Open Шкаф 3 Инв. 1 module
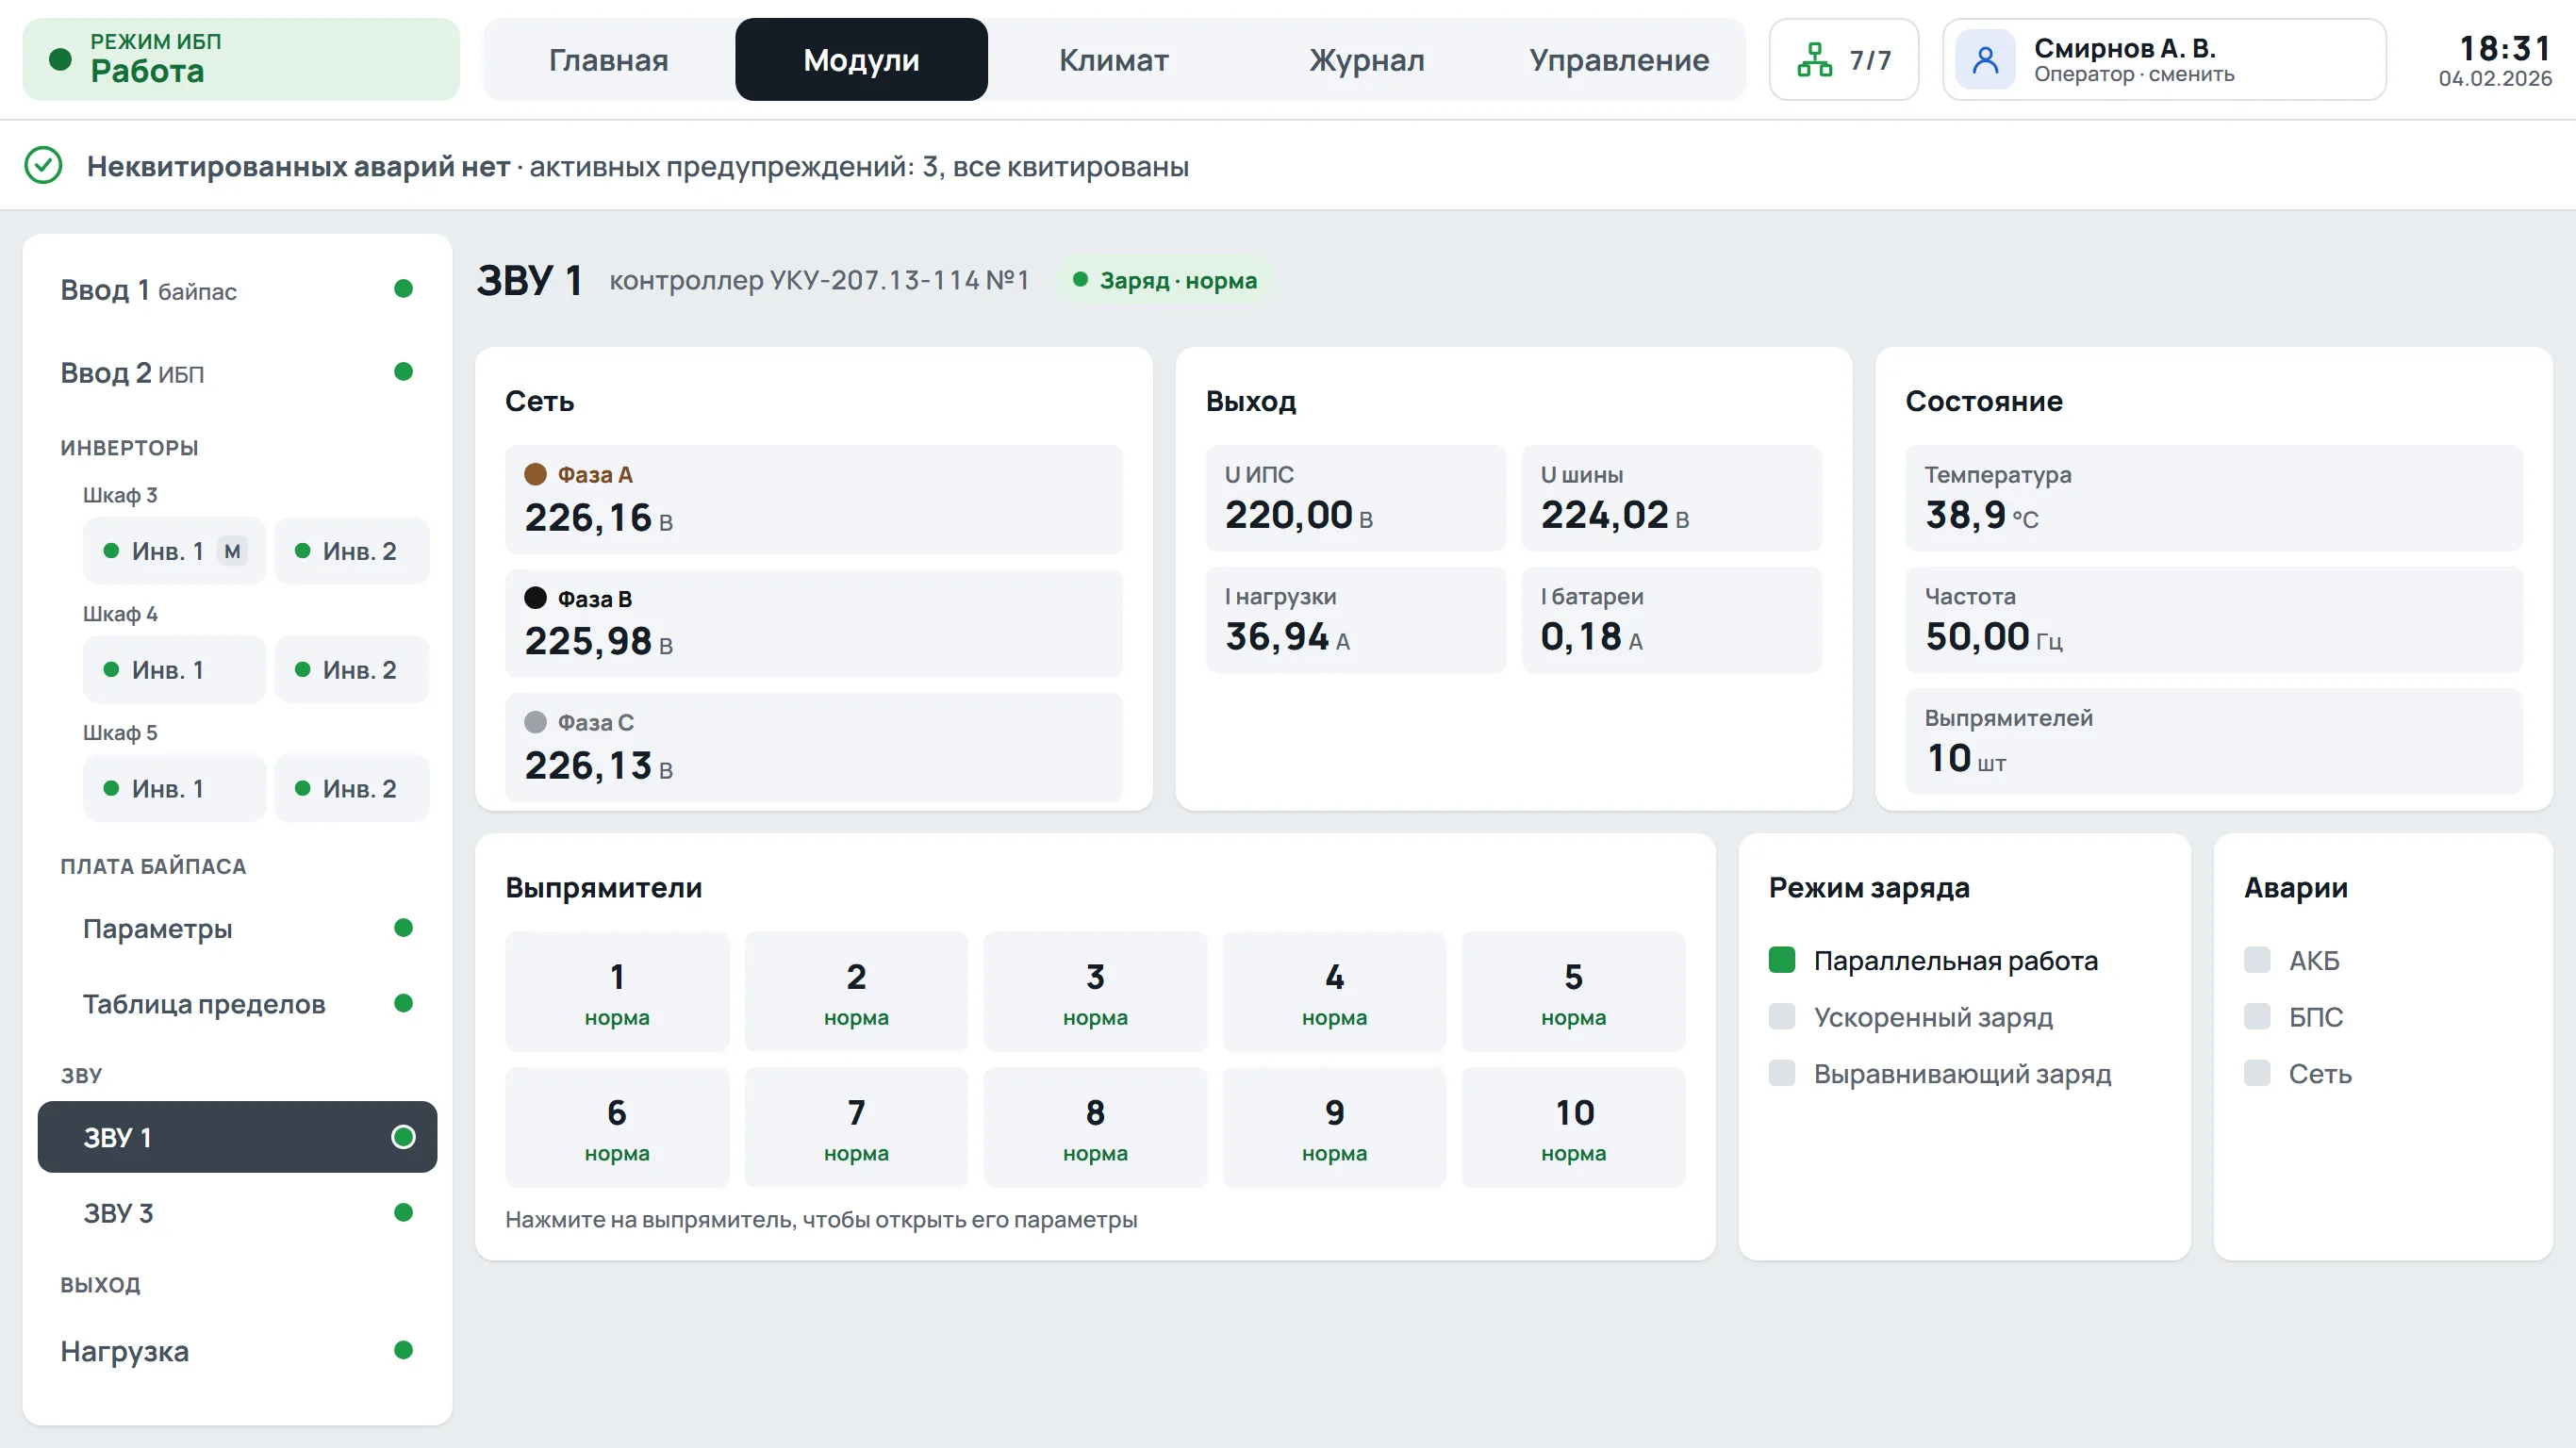 point(174,551)
